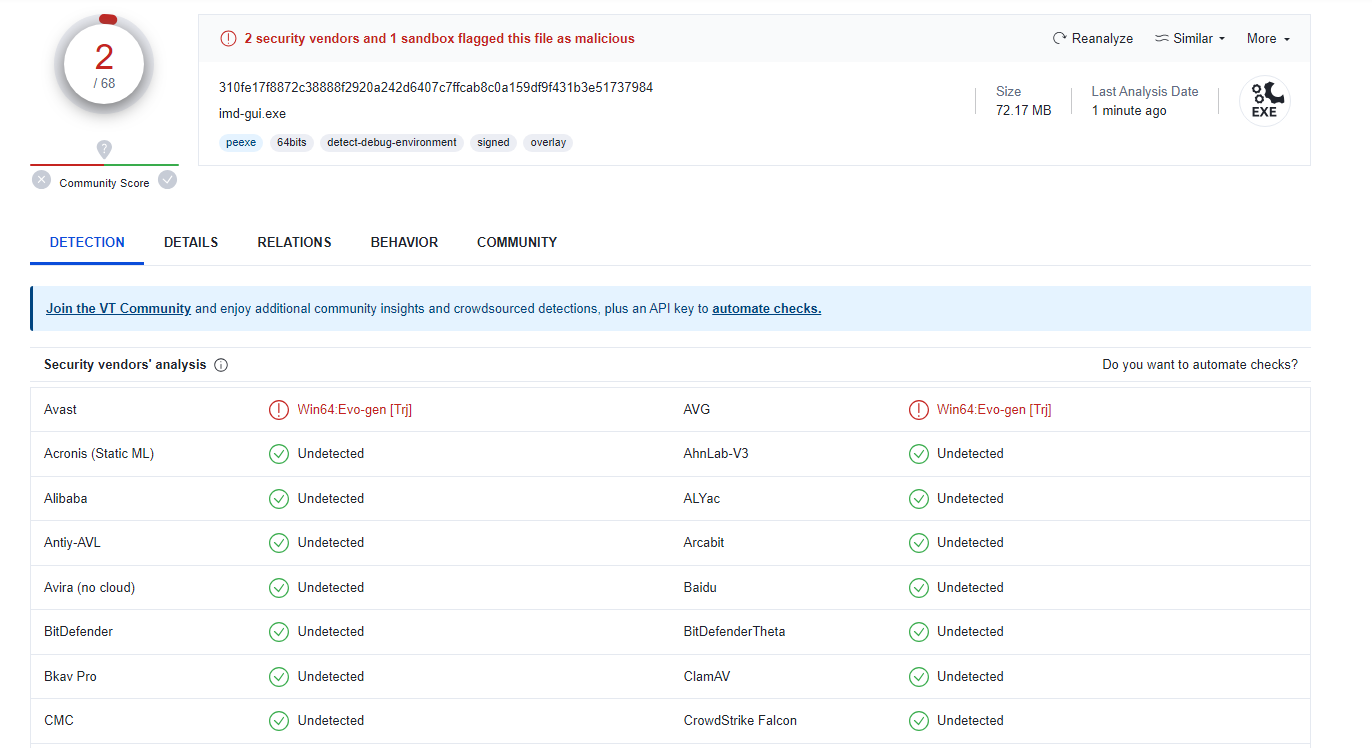Click the Community Score label
Image resolution: width=1372 pixels, height=748 pixels.
coord(104,183)
